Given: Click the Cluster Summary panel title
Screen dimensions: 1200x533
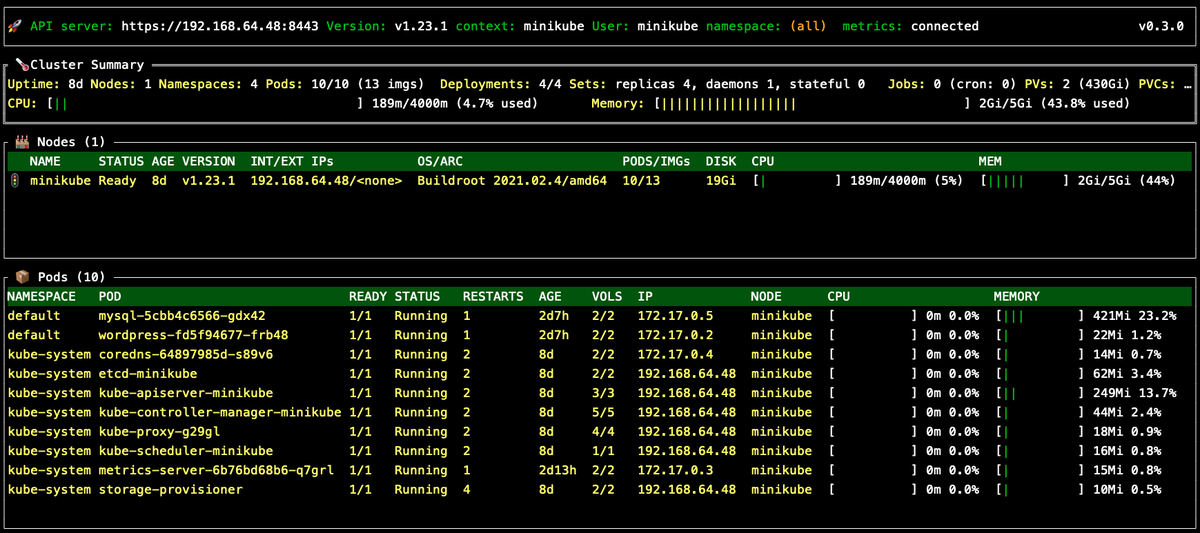Looking at the screenshot, I should click(88, 65).
